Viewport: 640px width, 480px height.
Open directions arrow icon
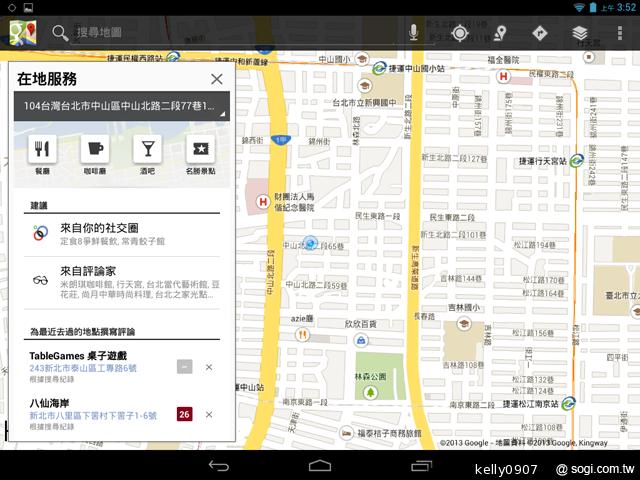pos(540,33)
